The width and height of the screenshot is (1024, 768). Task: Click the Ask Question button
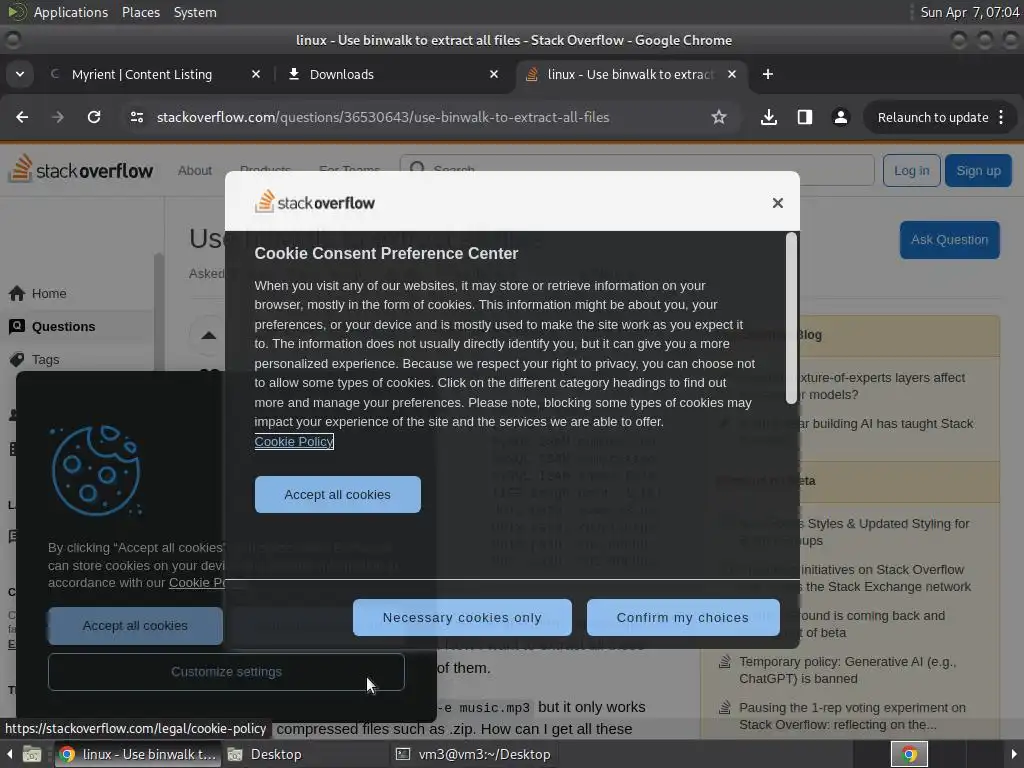[950, 240]
